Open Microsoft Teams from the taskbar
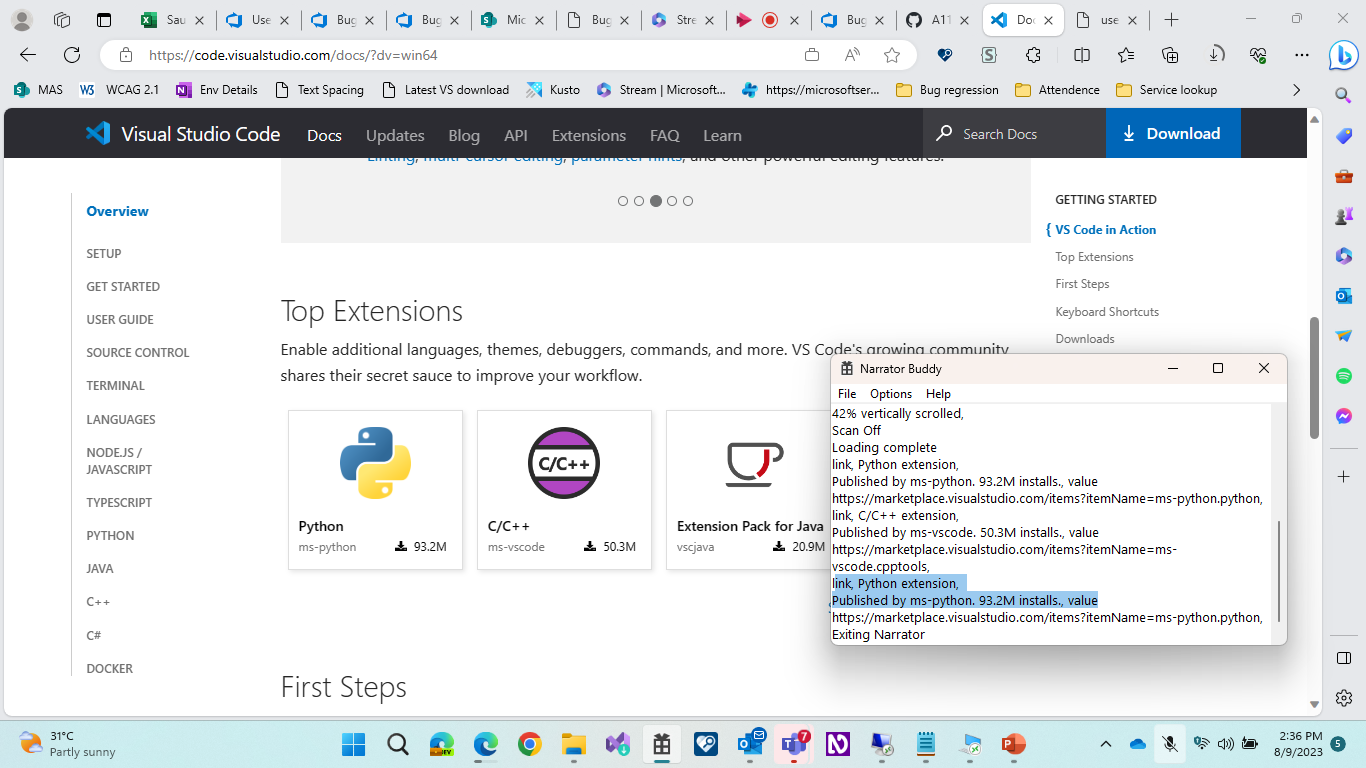The image size is (1366, 768). (x=793, y=744)
